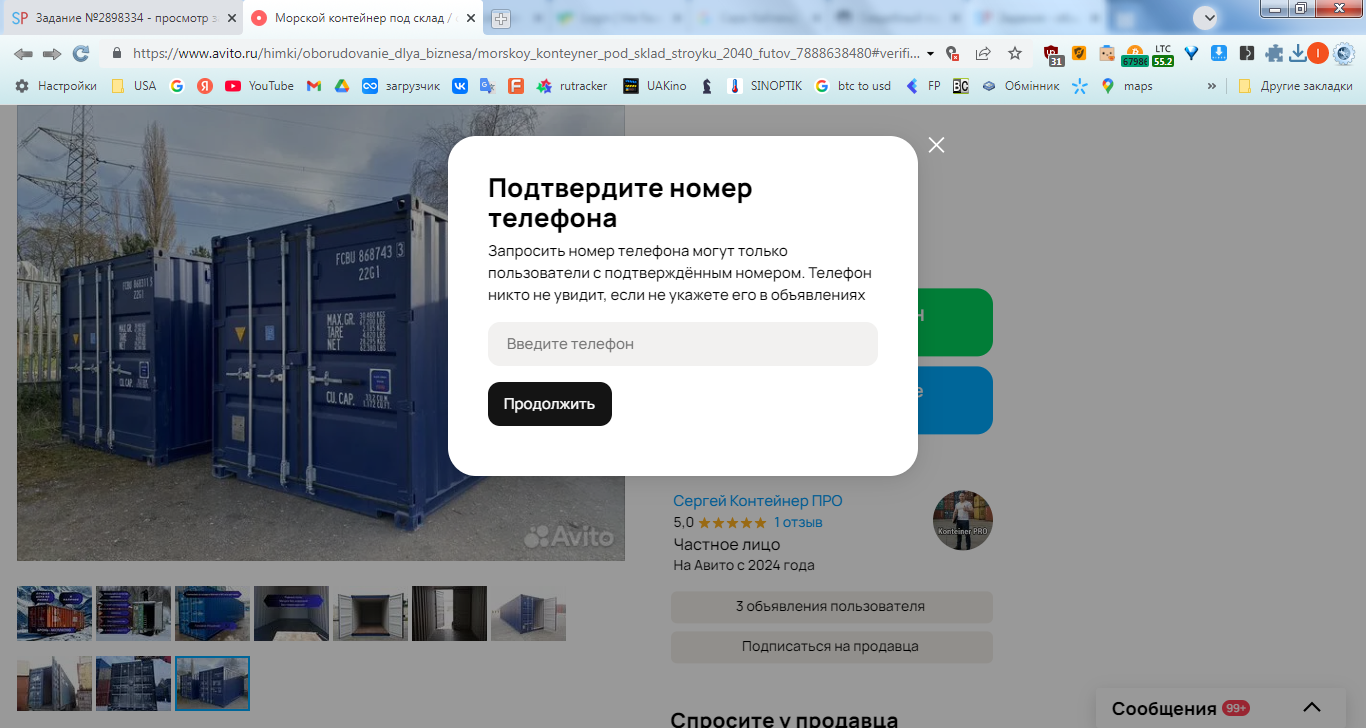Open the FP bookmark

(x=923, y=86)
